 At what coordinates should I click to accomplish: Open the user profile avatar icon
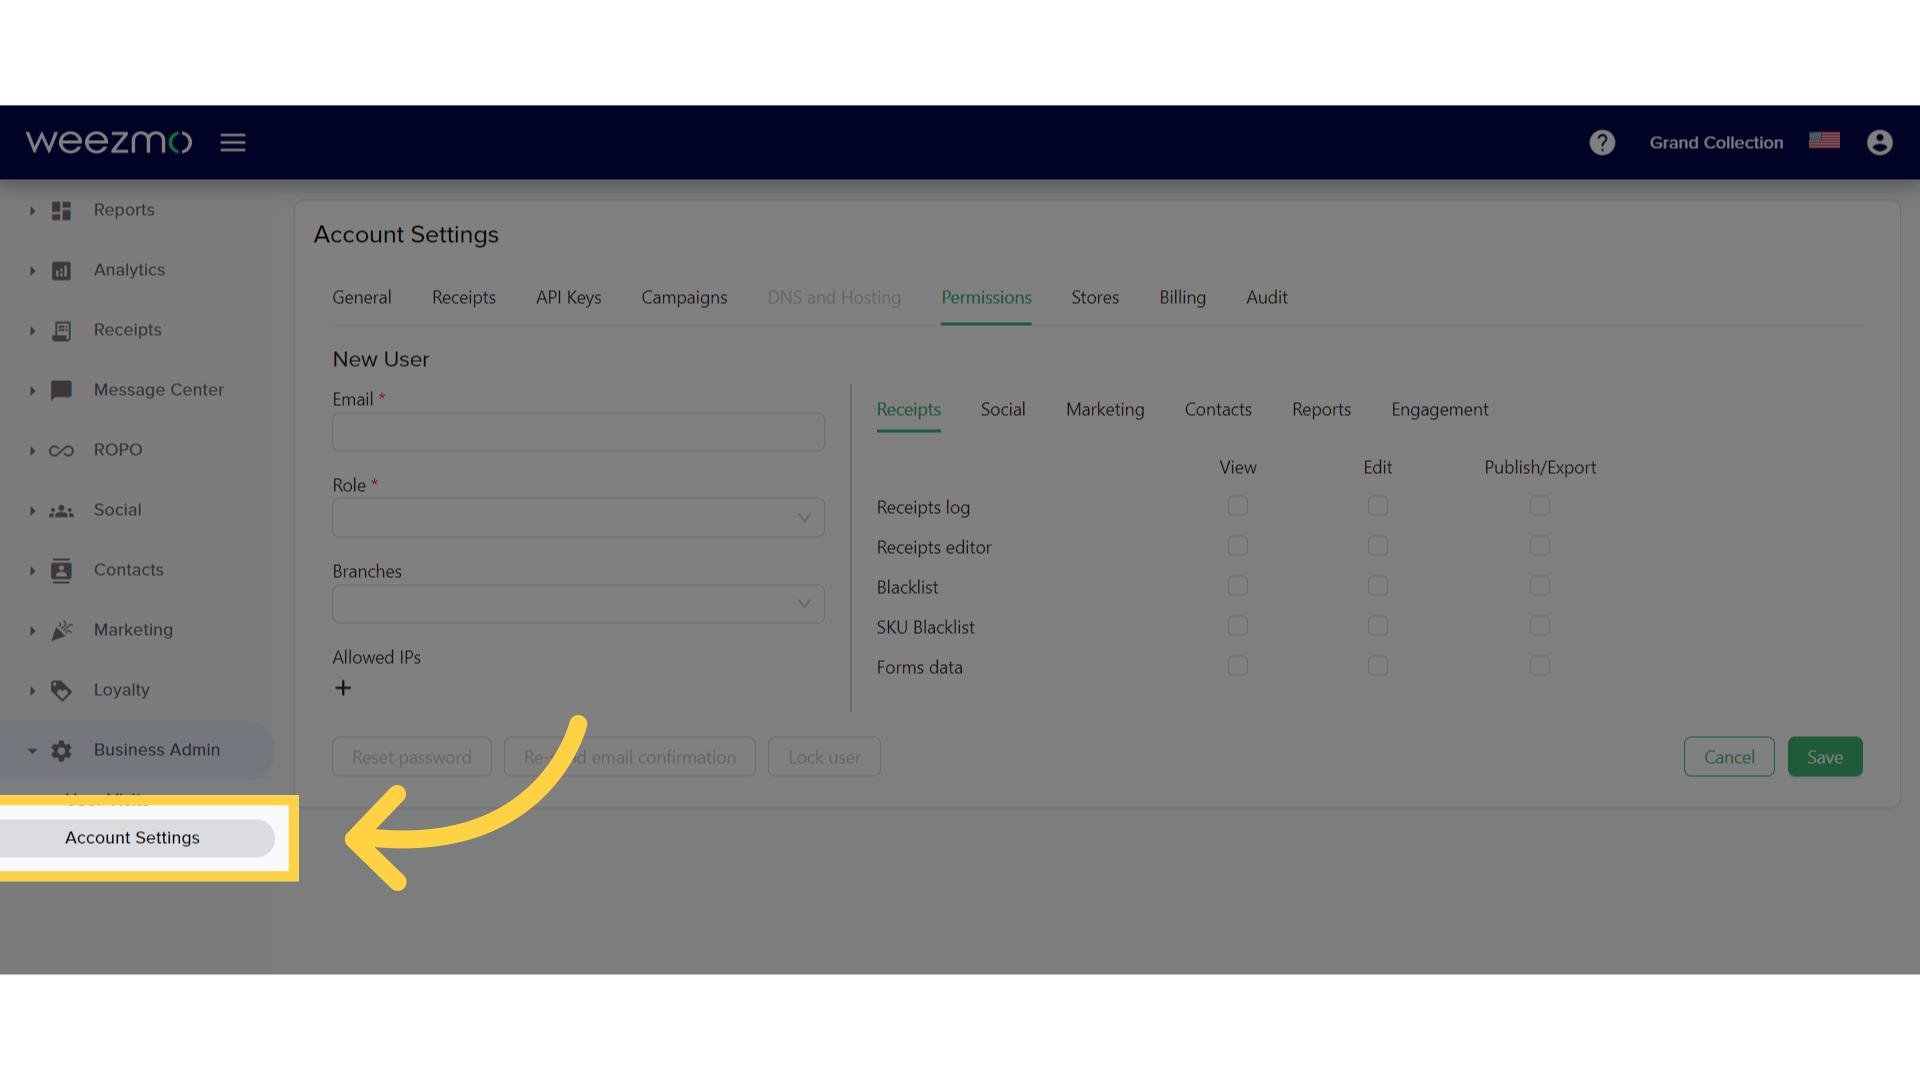[1880, 142]
